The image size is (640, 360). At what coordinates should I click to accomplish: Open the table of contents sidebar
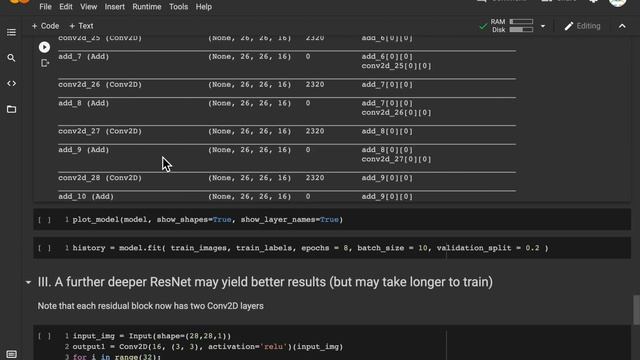11,32
